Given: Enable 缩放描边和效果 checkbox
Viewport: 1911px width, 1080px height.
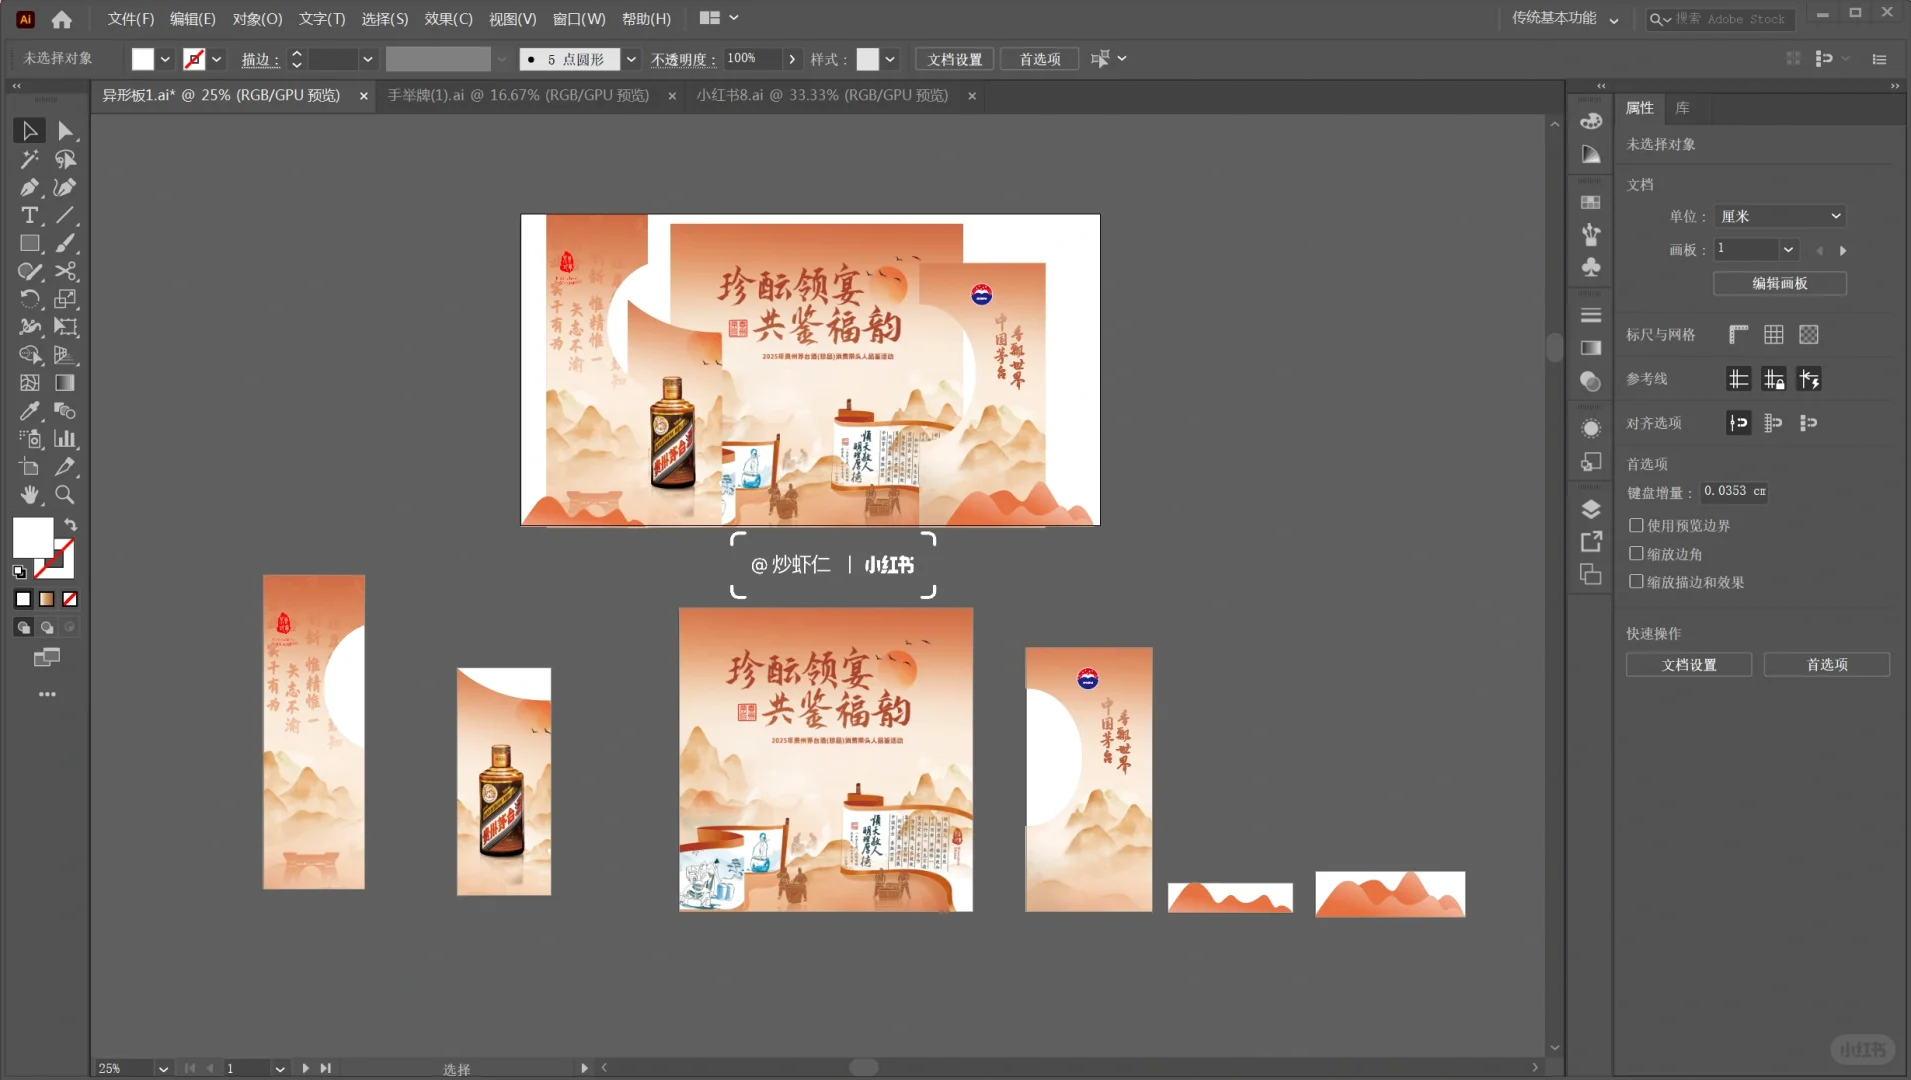Looking at the screenshot, I should tap(1636, 581).
